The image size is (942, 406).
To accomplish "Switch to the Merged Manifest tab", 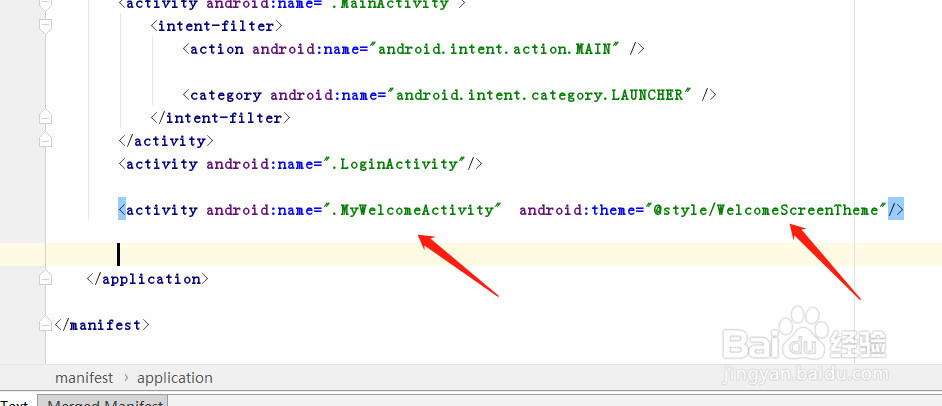I will pos(103,401).
